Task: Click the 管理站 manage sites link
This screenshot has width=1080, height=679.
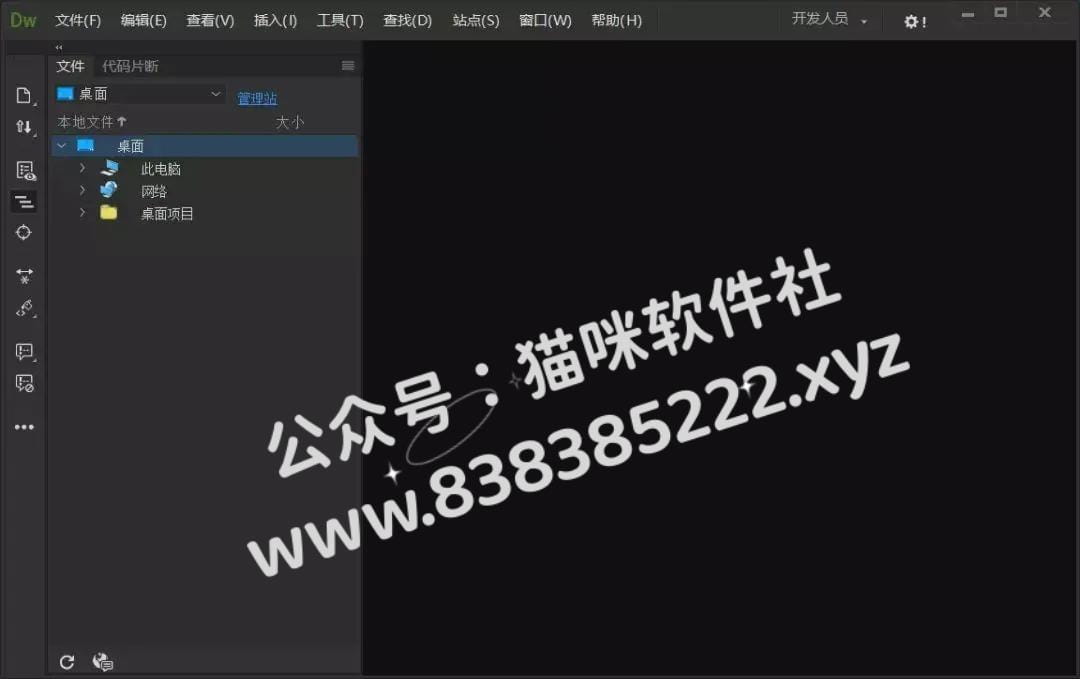Action: tap(257, 98)
